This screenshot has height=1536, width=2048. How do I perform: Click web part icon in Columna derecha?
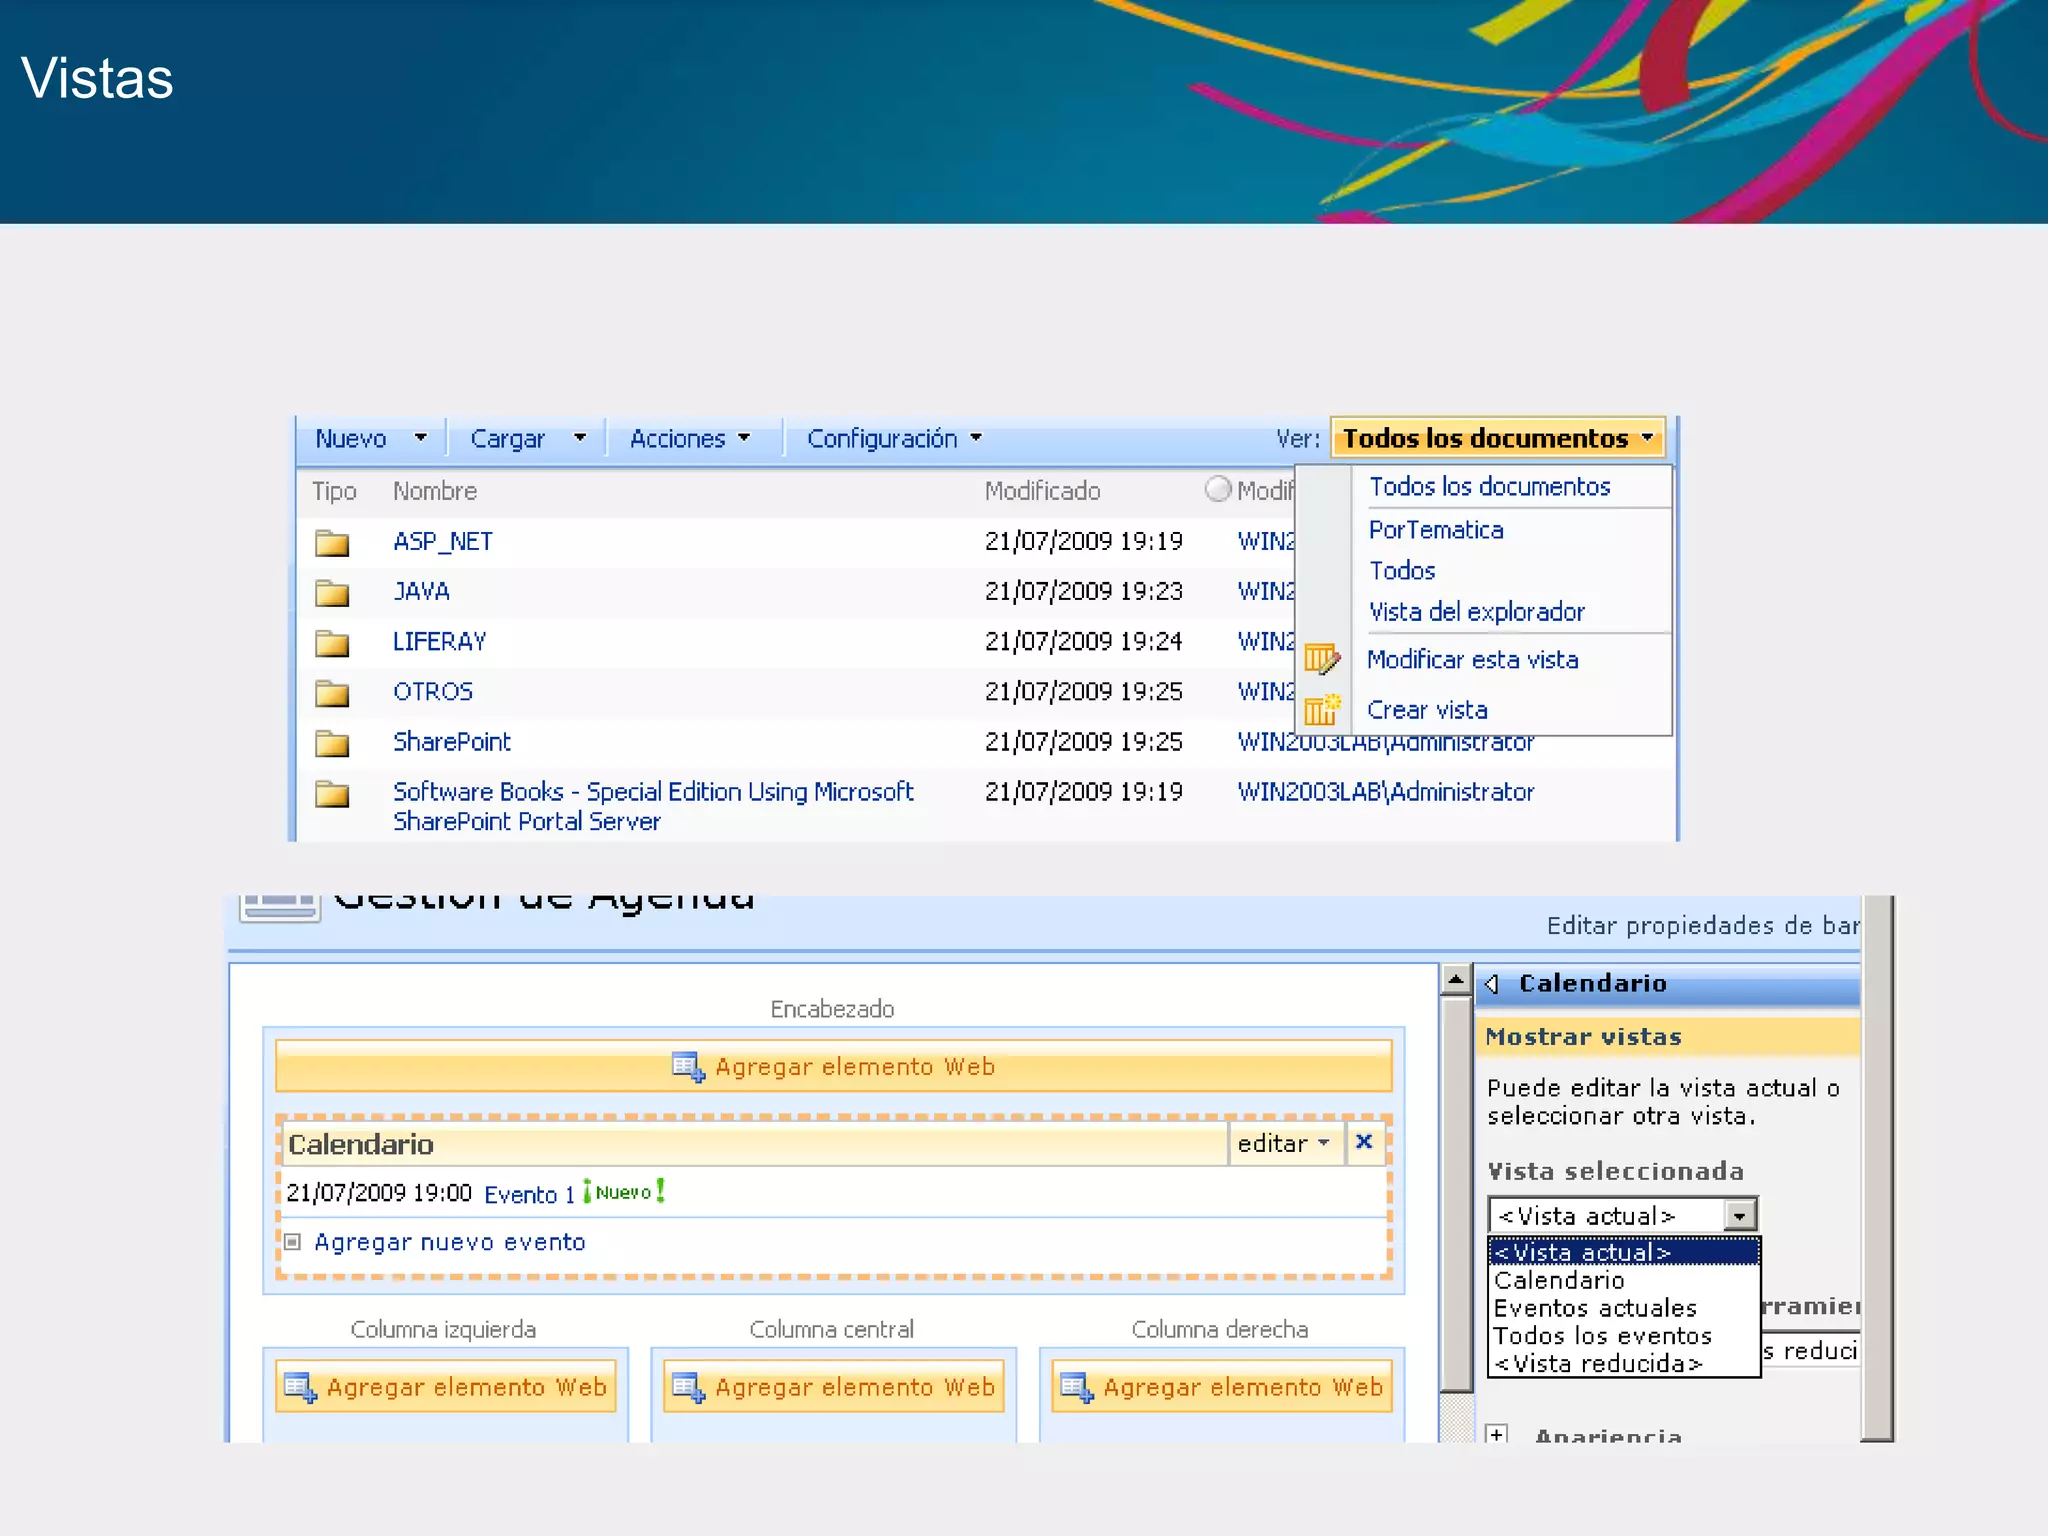pos(1077,1388)
